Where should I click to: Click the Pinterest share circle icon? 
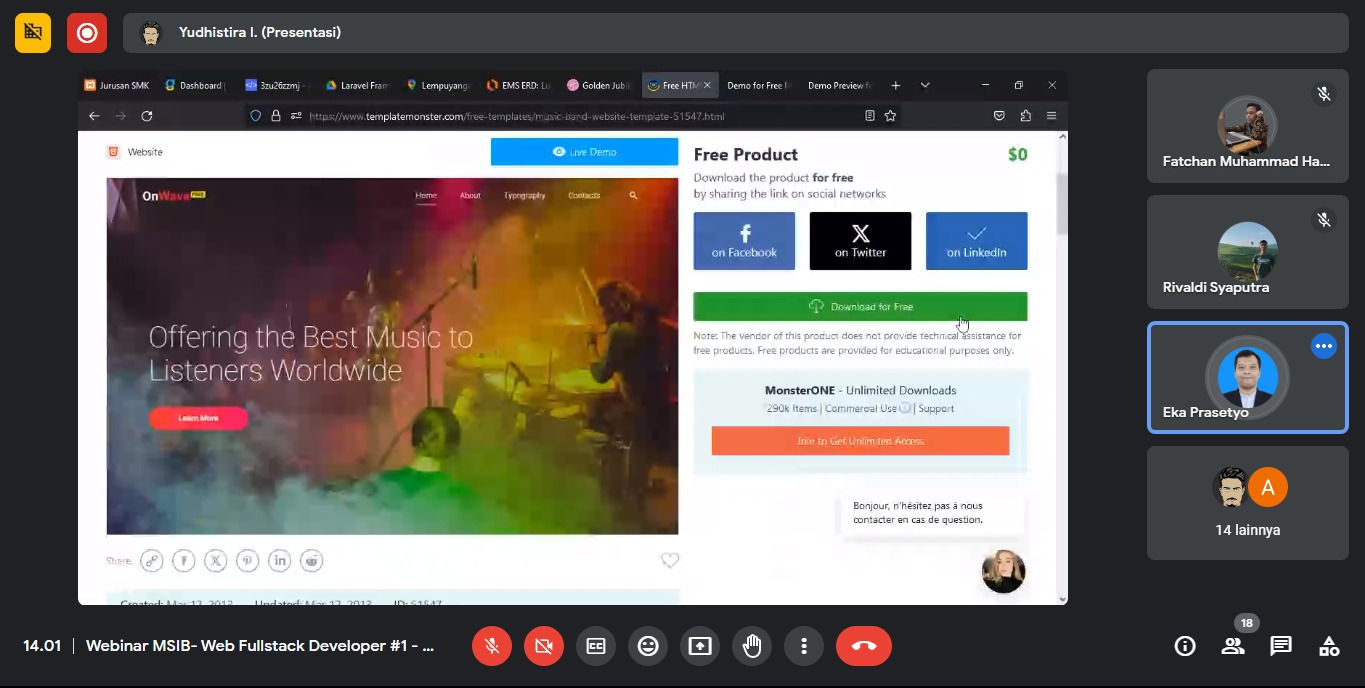(247, 561)
